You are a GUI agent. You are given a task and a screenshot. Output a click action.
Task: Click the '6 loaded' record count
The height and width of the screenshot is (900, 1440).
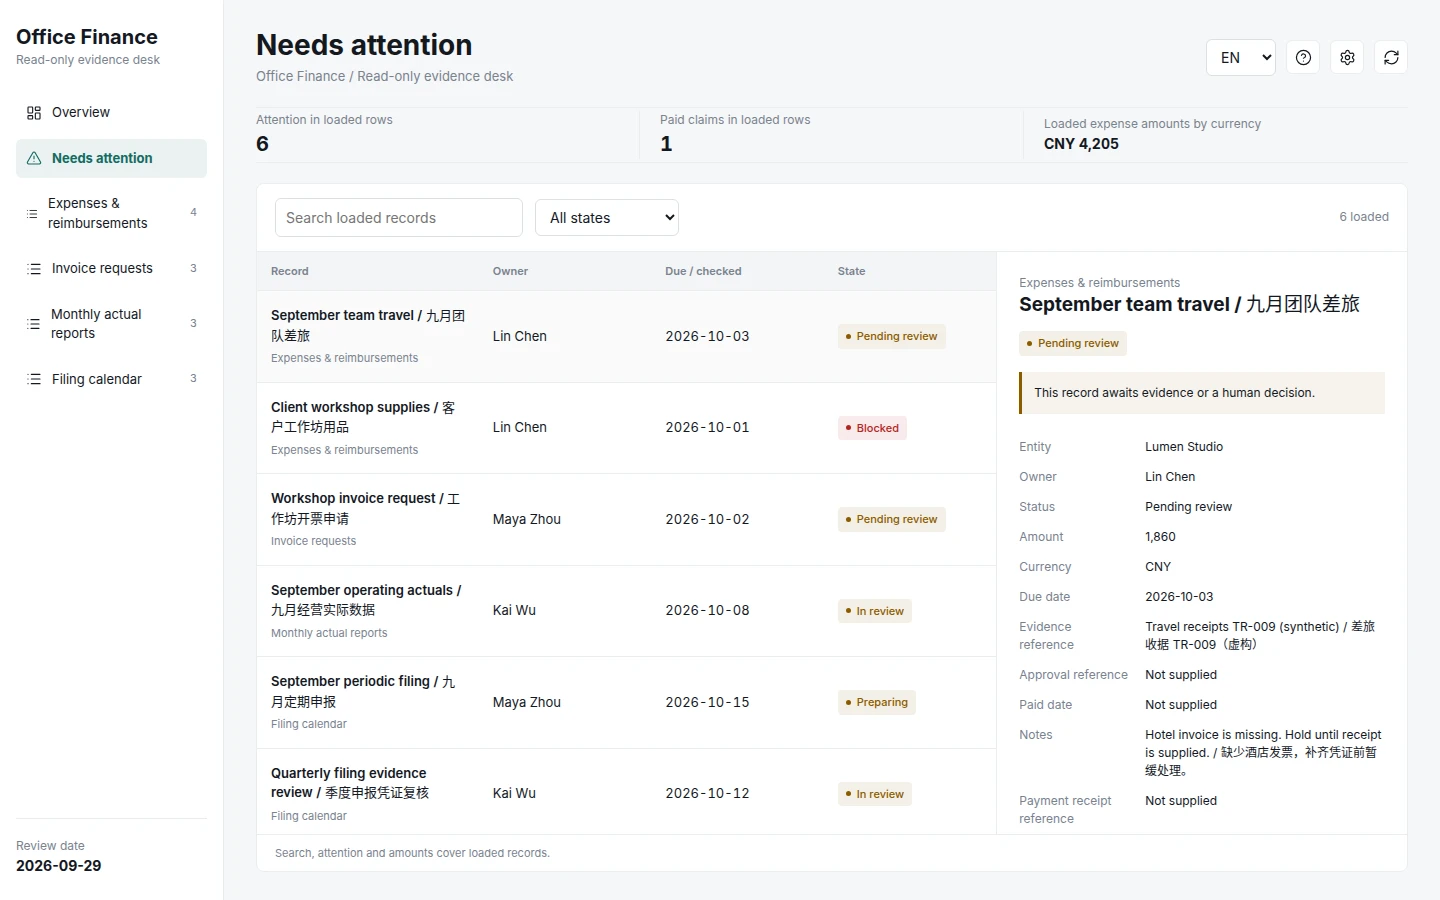(1364, 217)
